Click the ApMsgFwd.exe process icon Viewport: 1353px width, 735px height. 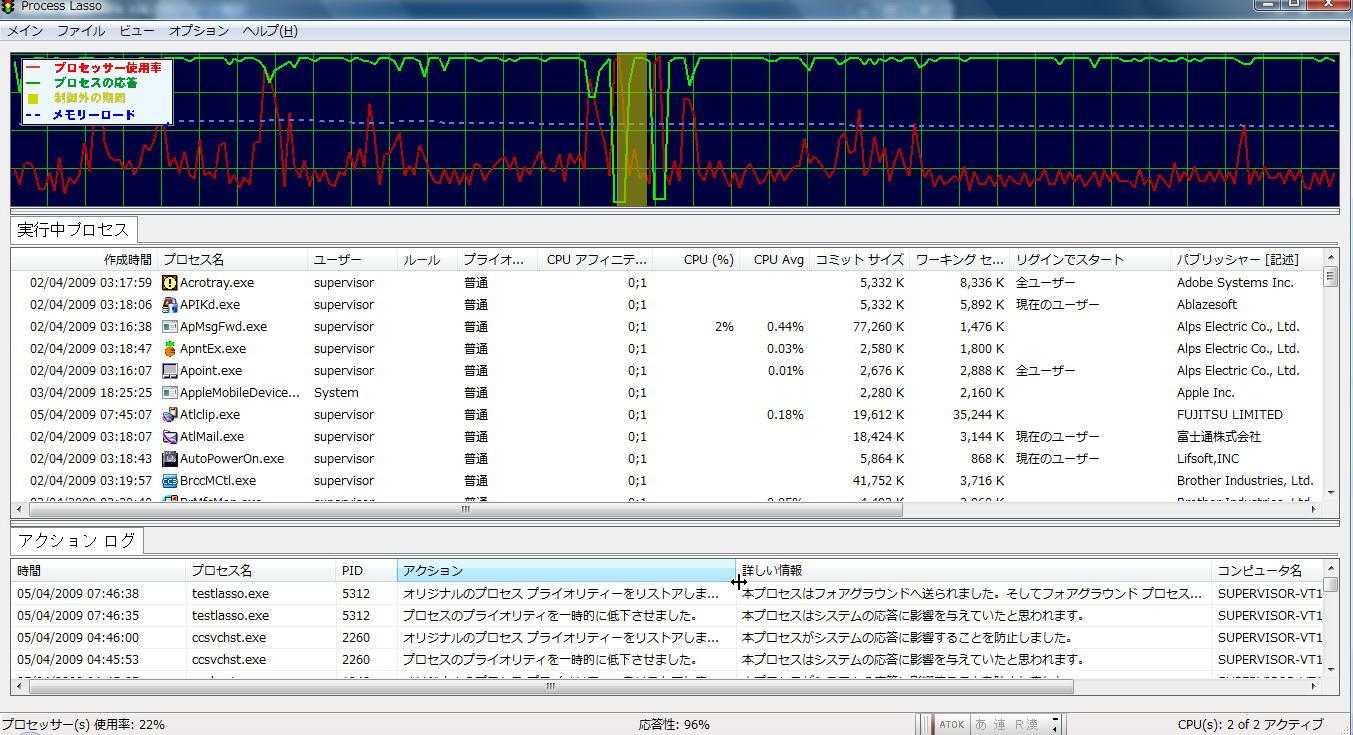click(169, 327)
